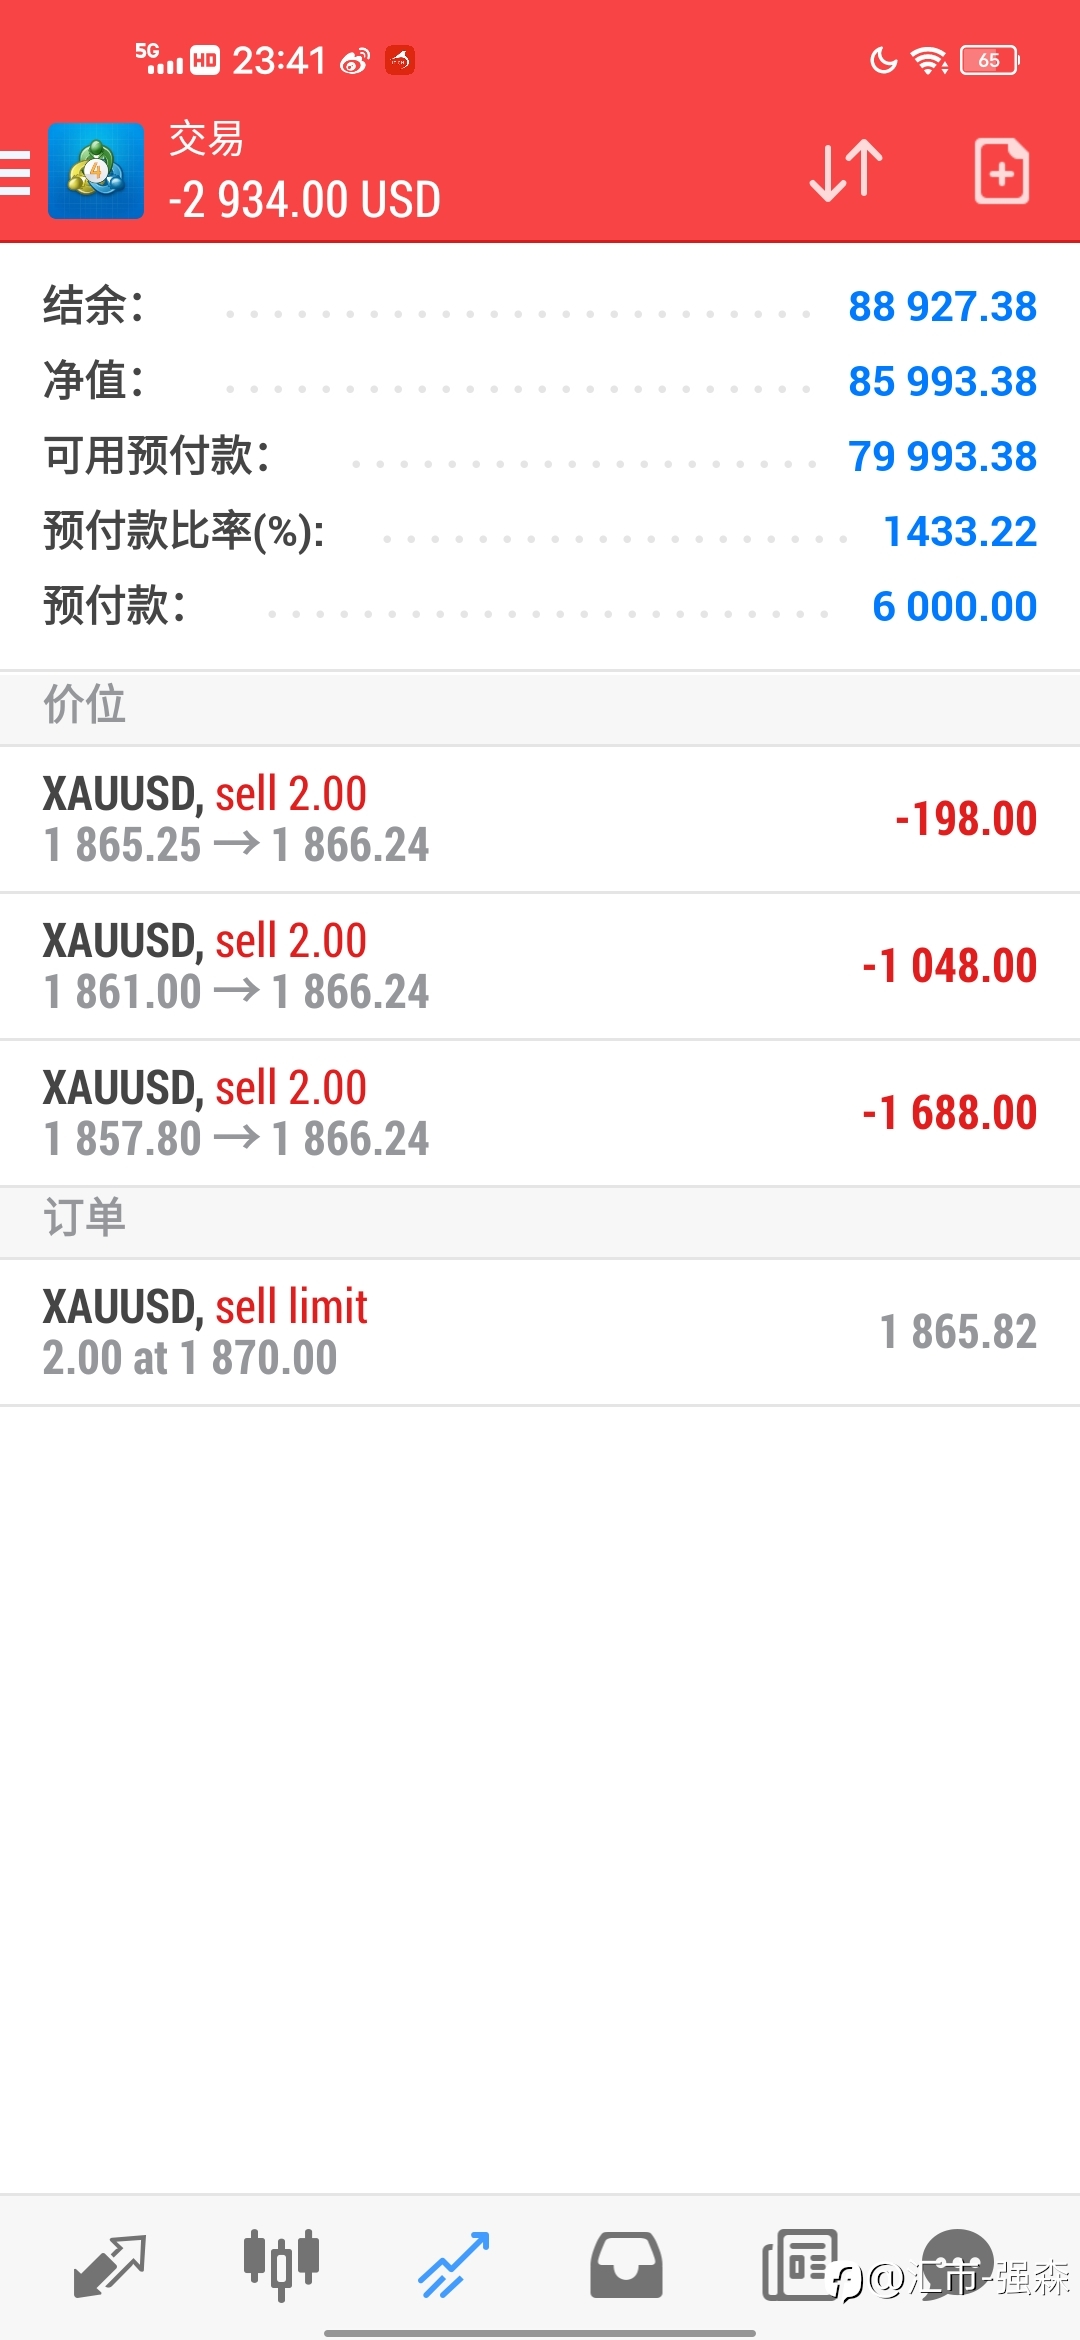Tap the equity value 85 993.38
1080x2340 pixels.
coord(942,381)
